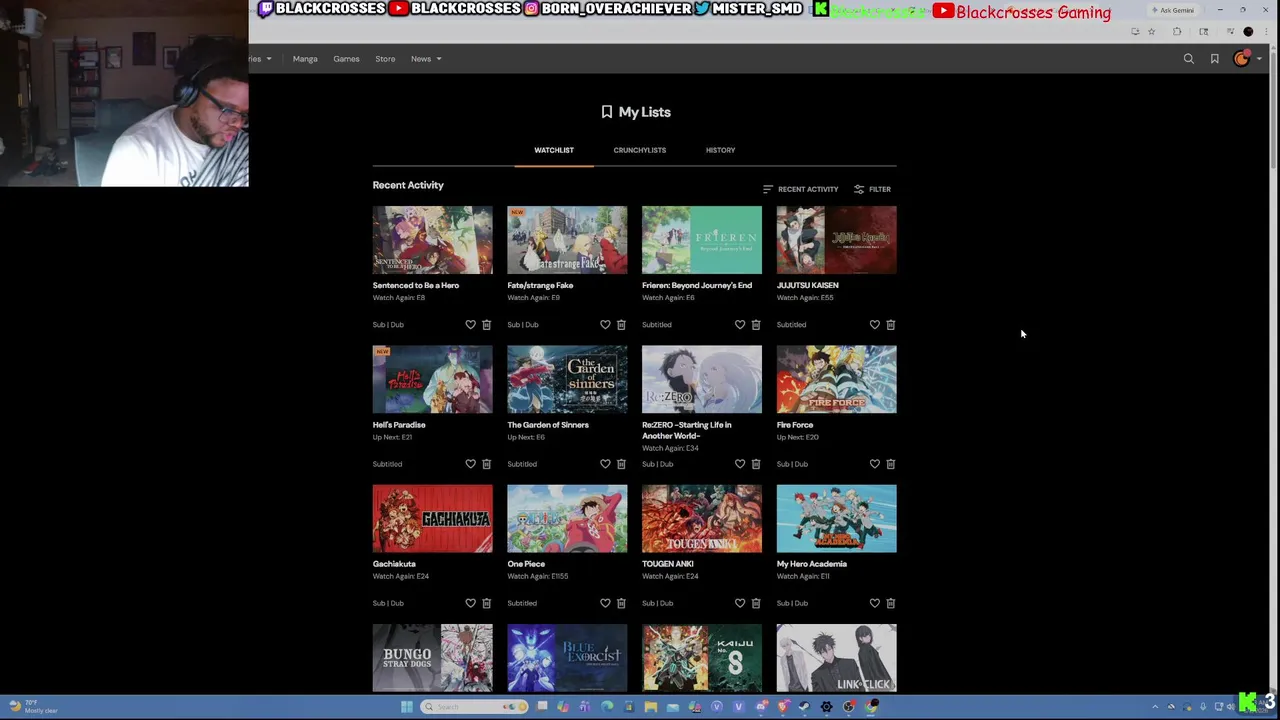Open the Manga nav link
Image resolution: width=1280 pixels, height=720 pixels.
point(305,59)
